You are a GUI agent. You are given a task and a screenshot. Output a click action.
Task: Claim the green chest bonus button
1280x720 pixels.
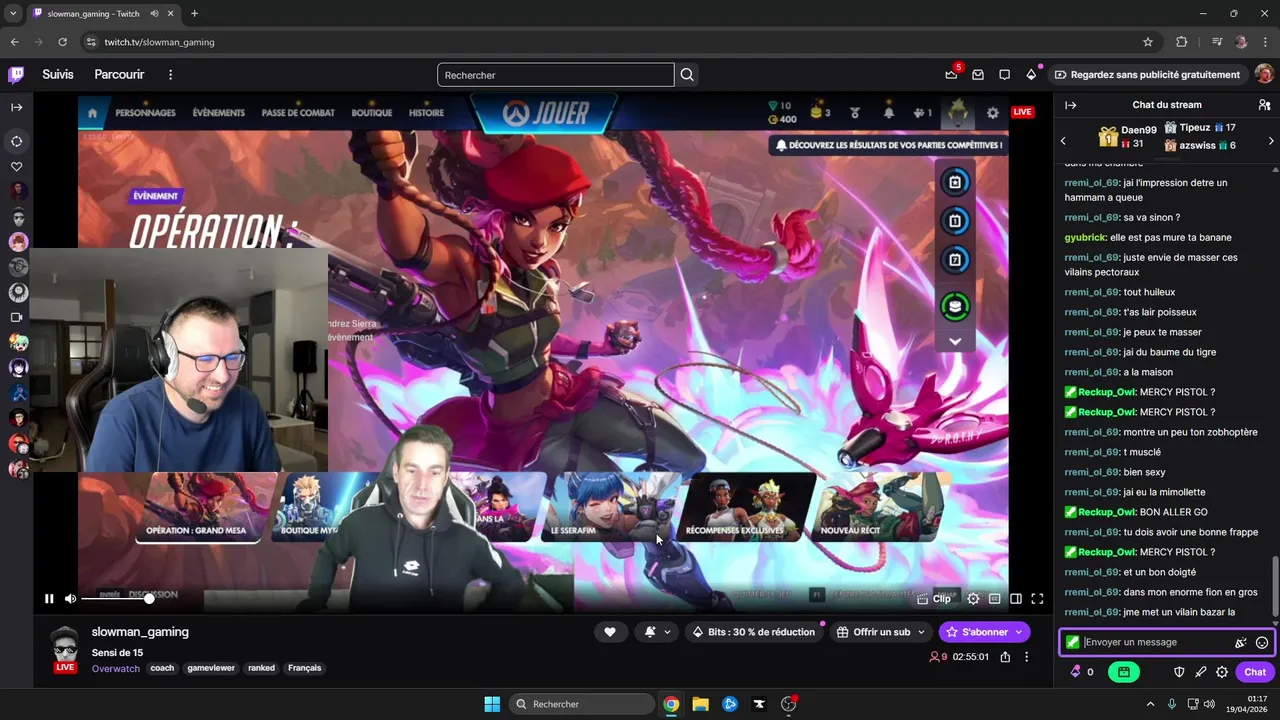[x=1124, y=672]
